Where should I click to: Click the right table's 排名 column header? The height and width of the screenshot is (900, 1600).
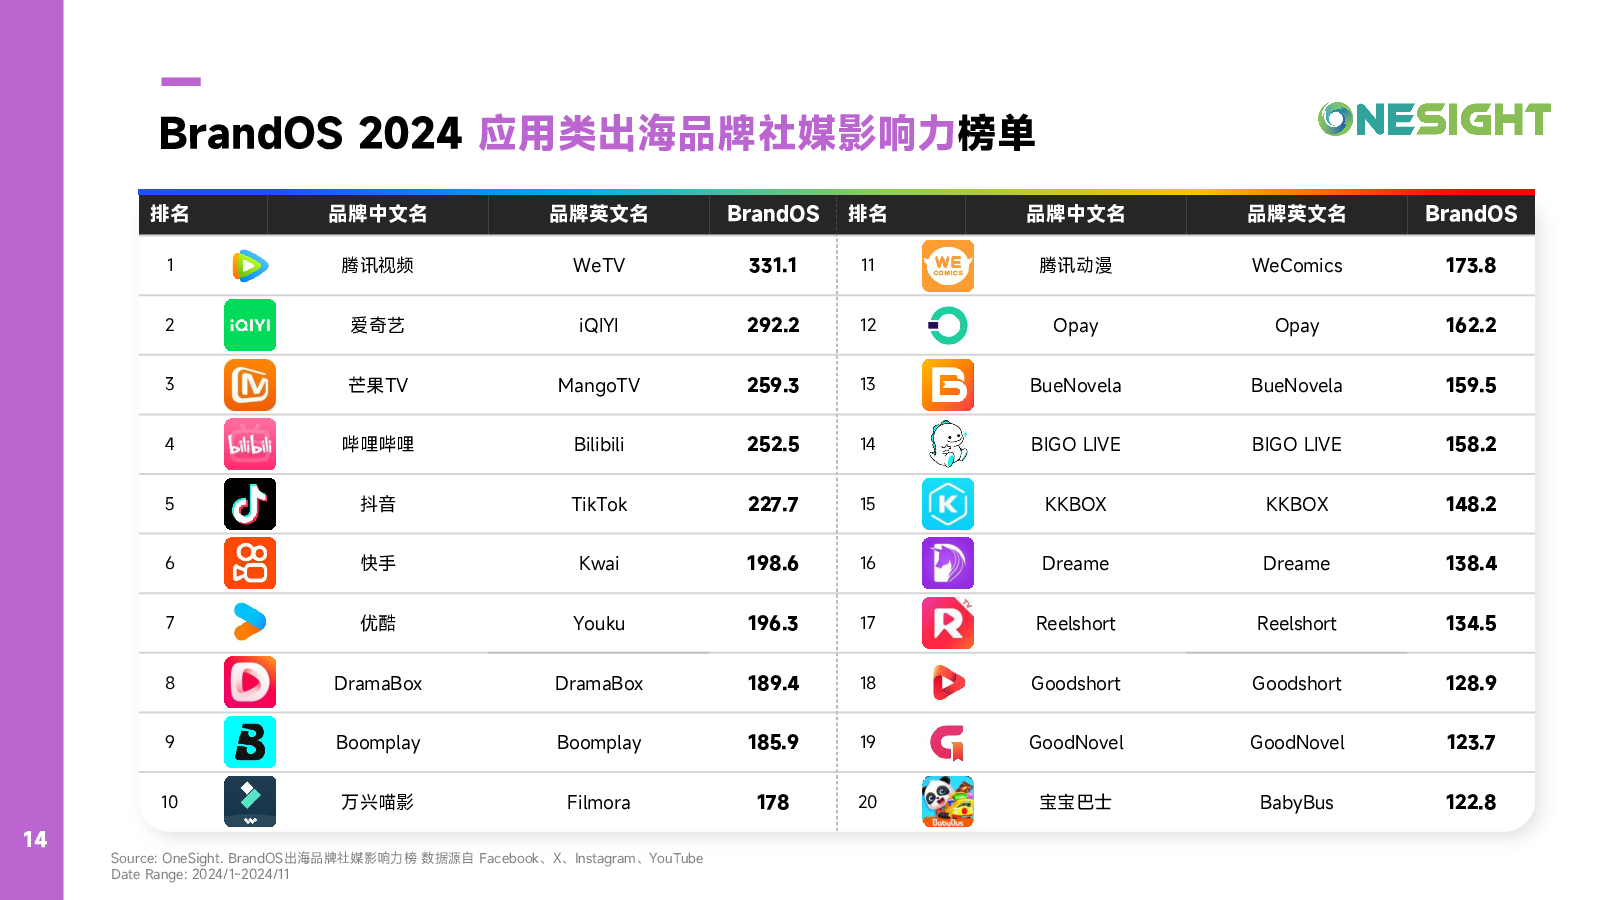coord(868,214)
